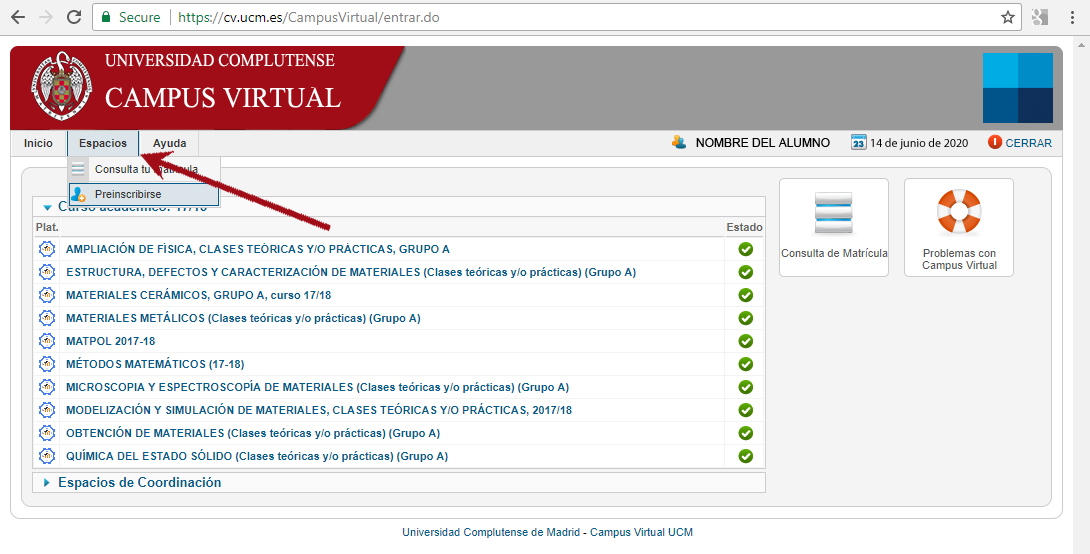Open MATPOL 2017-18 course link
The width and height of the screenshot is (1090, 554).
pyautogui.click(x=111, y=341)
